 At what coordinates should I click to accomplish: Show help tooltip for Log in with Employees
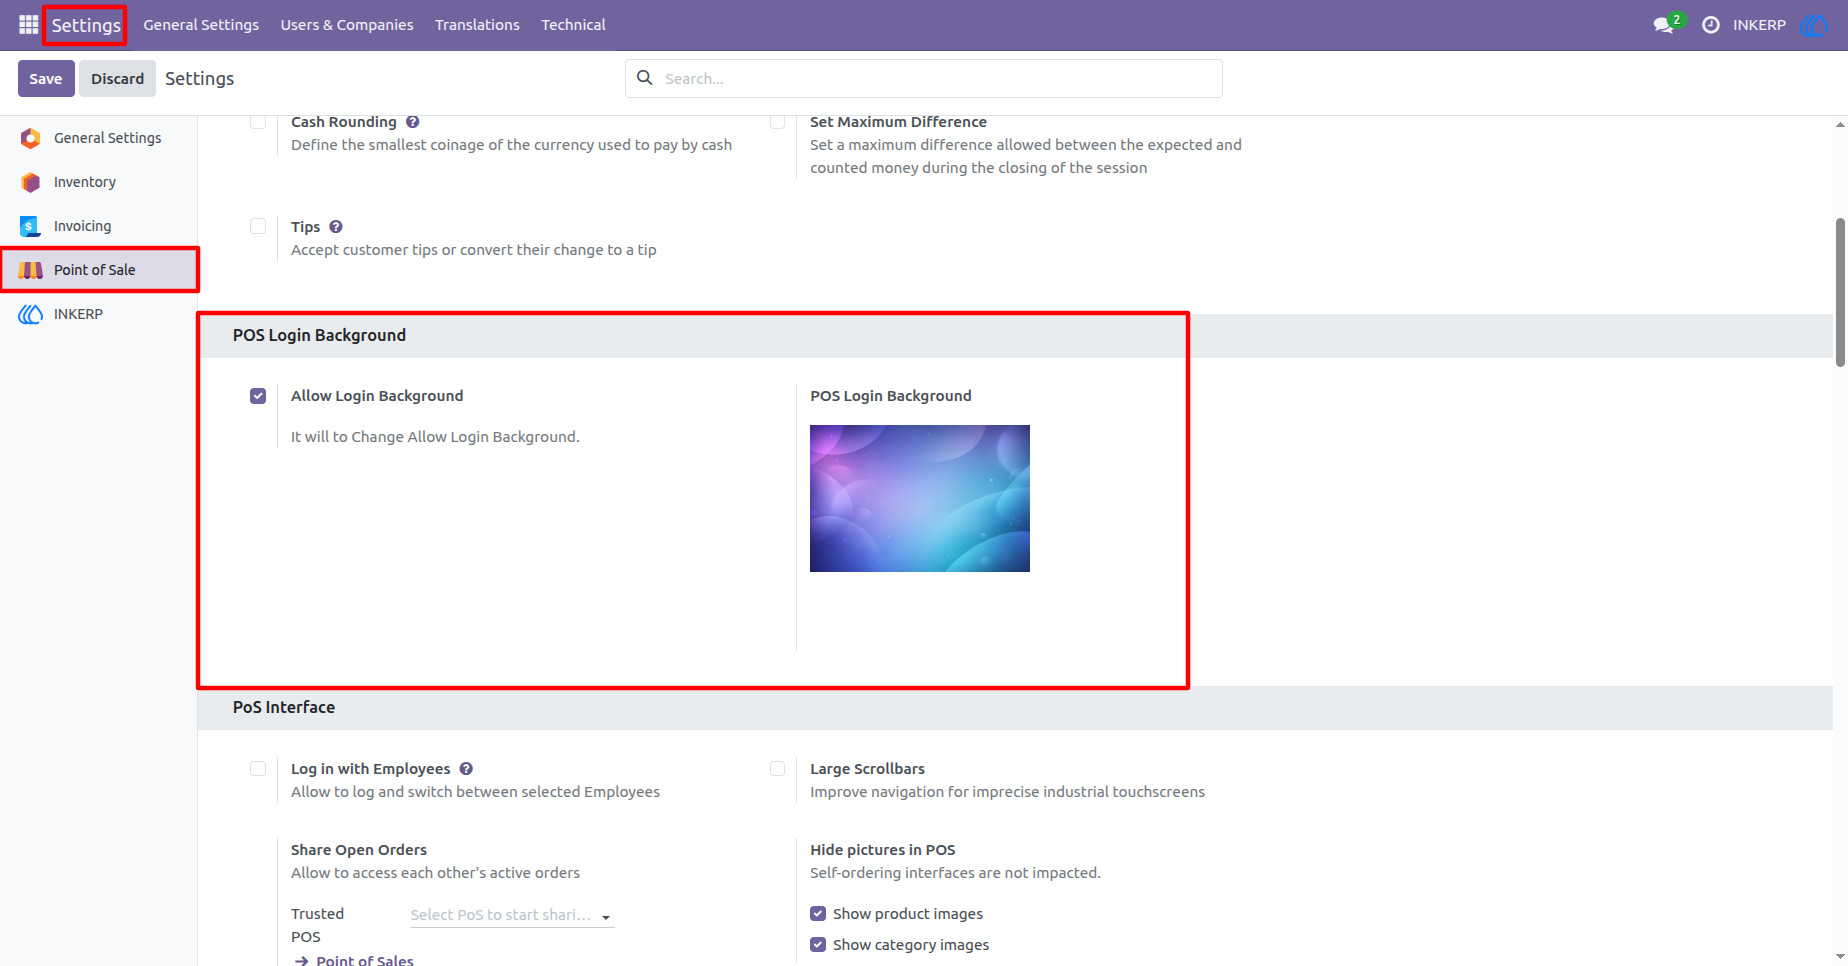pyautogui.click(x=466, y=769)
